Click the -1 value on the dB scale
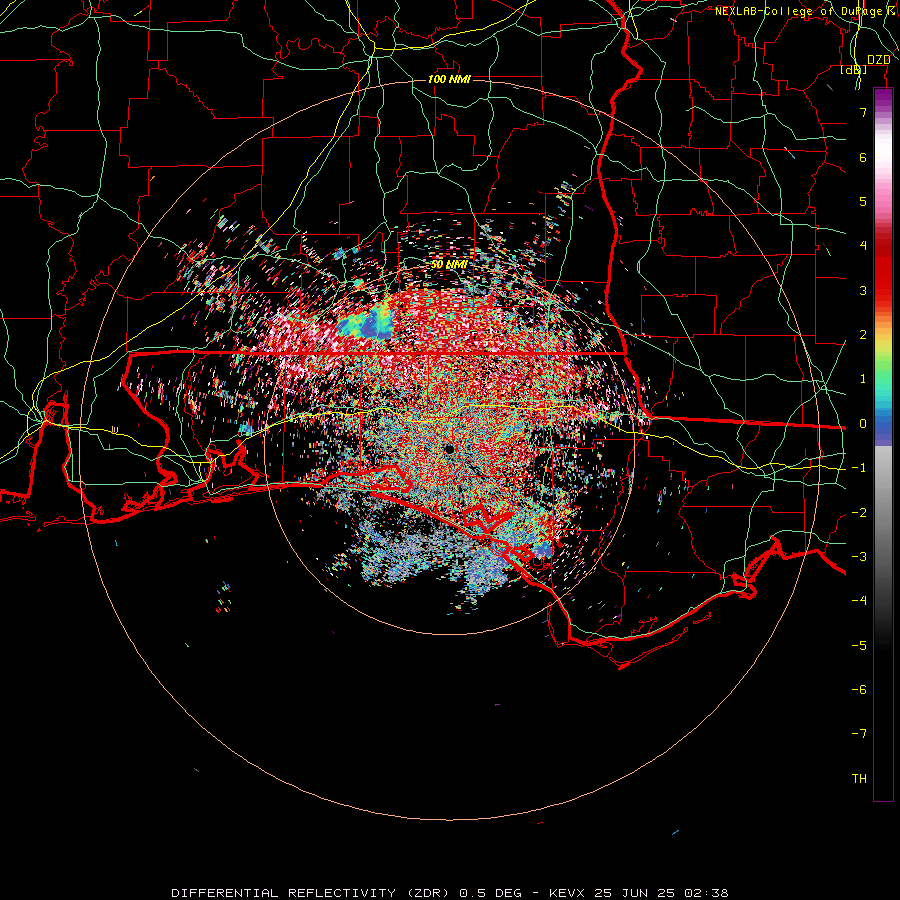 859,468
